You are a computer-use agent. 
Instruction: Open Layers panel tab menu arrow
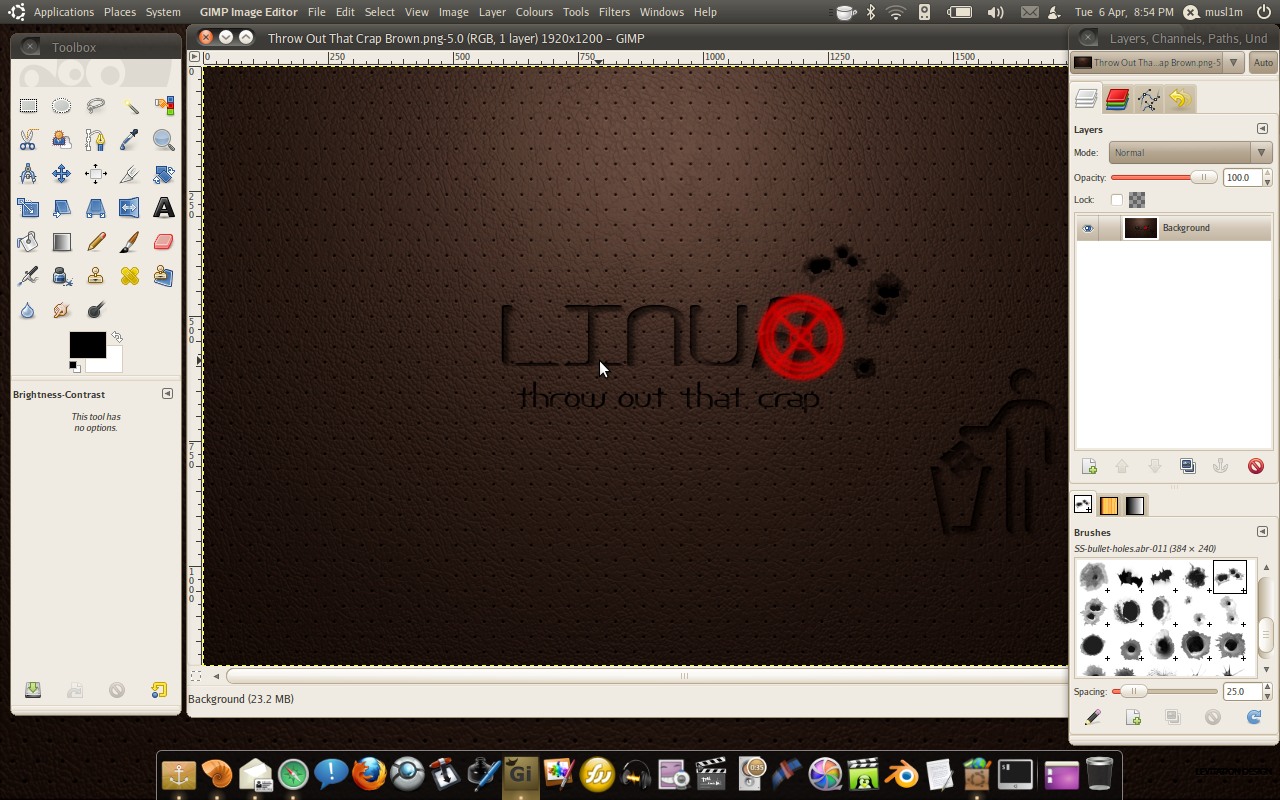[1262, 129]
